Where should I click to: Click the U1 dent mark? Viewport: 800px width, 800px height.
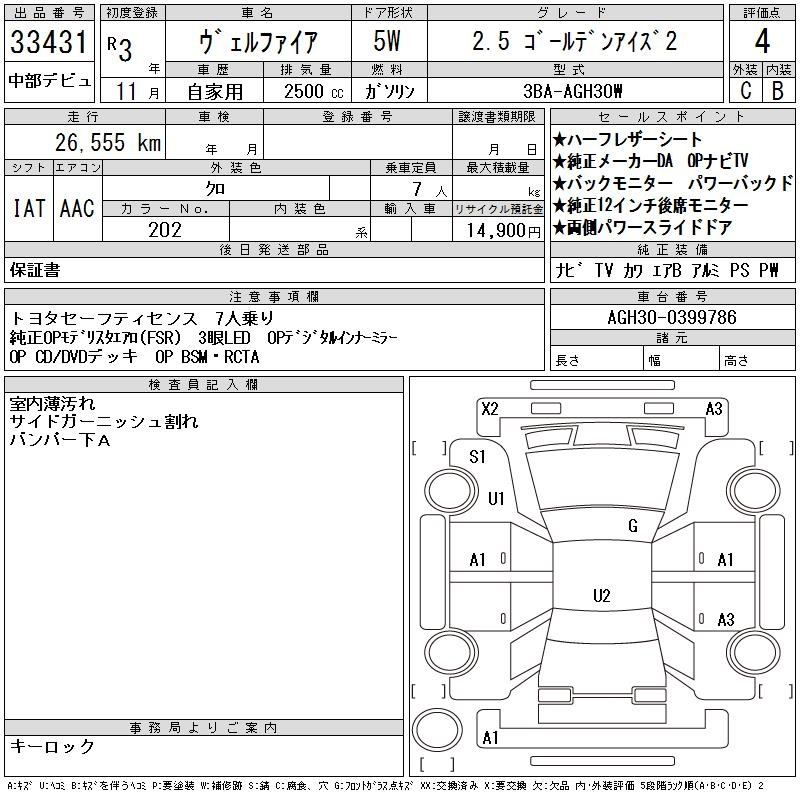point(496,498)
